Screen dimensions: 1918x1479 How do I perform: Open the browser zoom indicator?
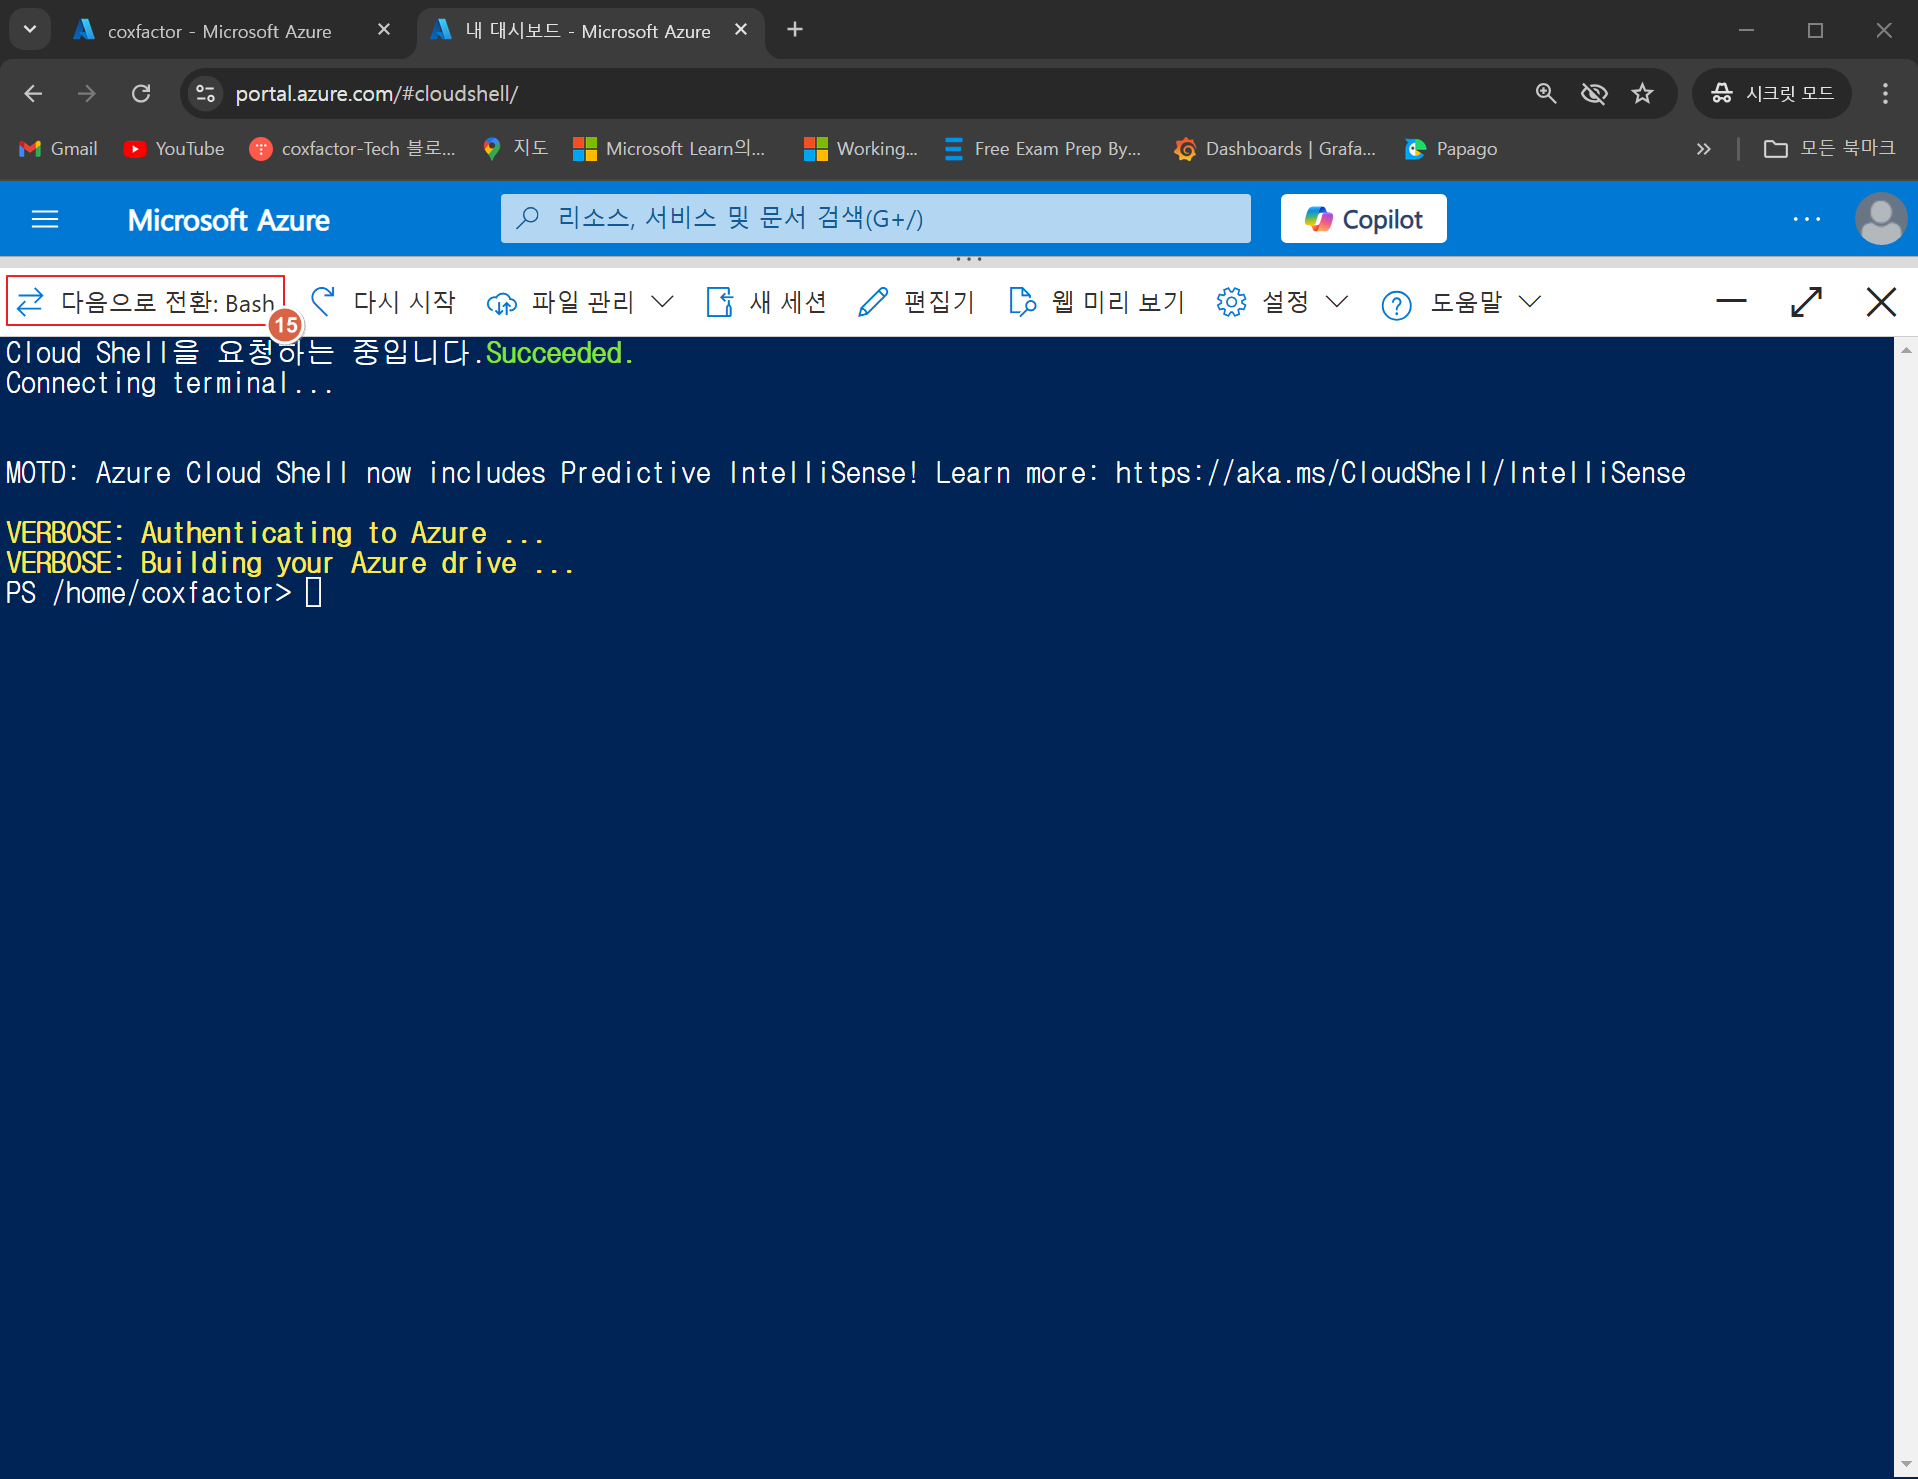(x=1545, y=93)
